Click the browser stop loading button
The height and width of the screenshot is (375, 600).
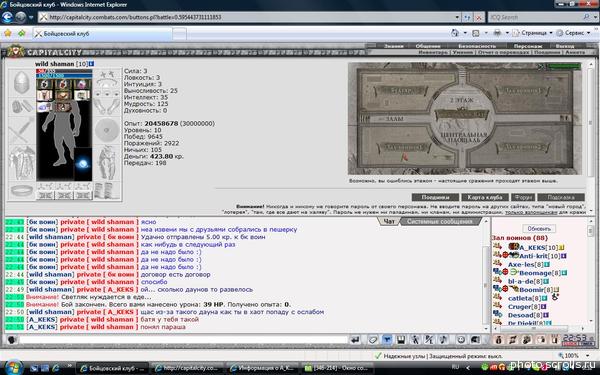coord(479,17)
